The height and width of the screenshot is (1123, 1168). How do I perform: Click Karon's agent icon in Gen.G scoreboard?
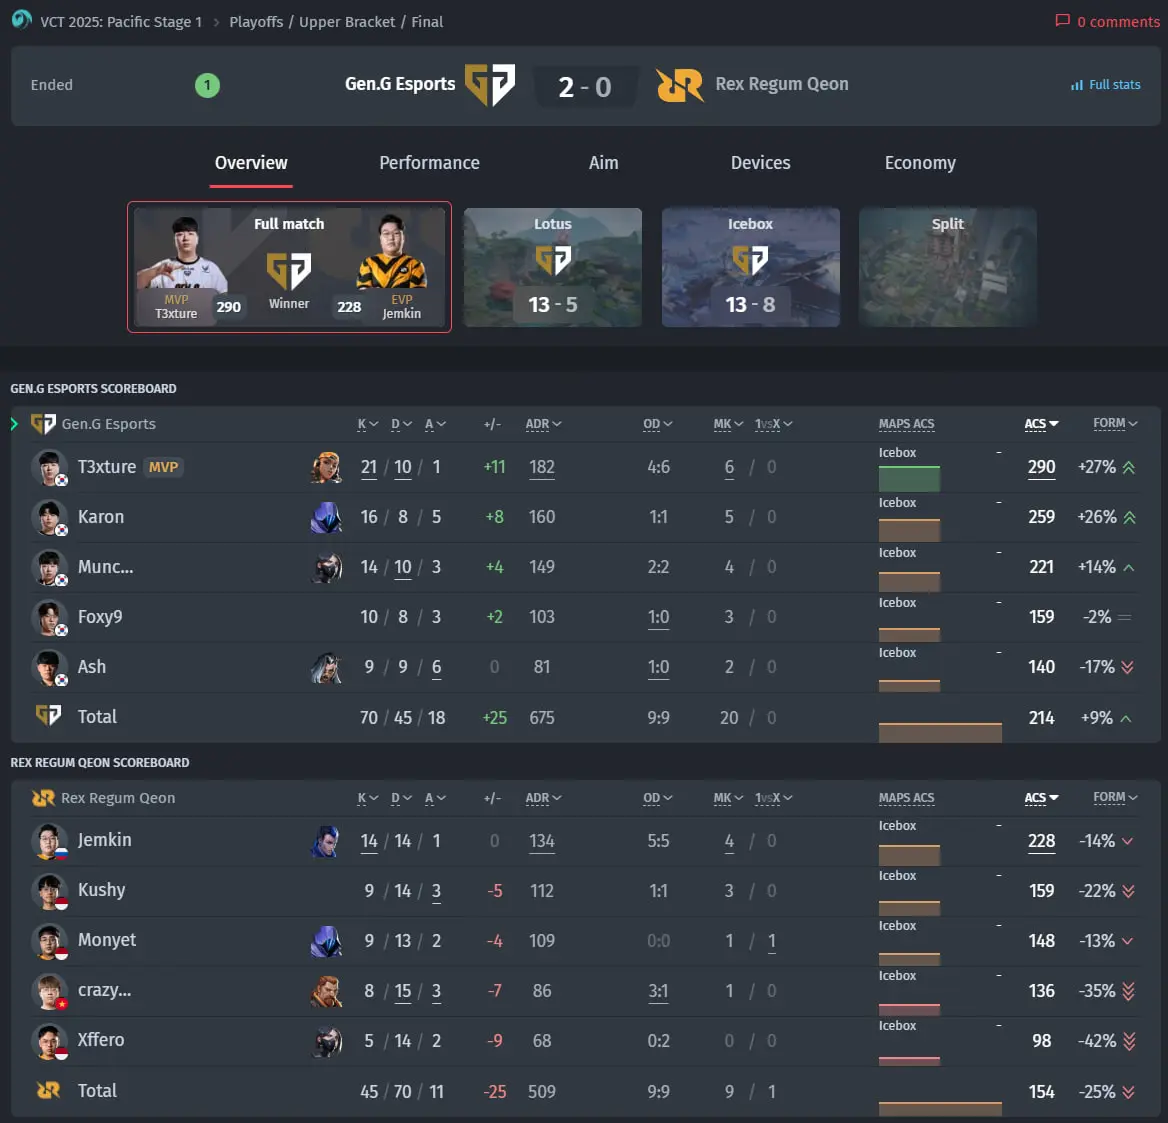(x=326, y=517)
